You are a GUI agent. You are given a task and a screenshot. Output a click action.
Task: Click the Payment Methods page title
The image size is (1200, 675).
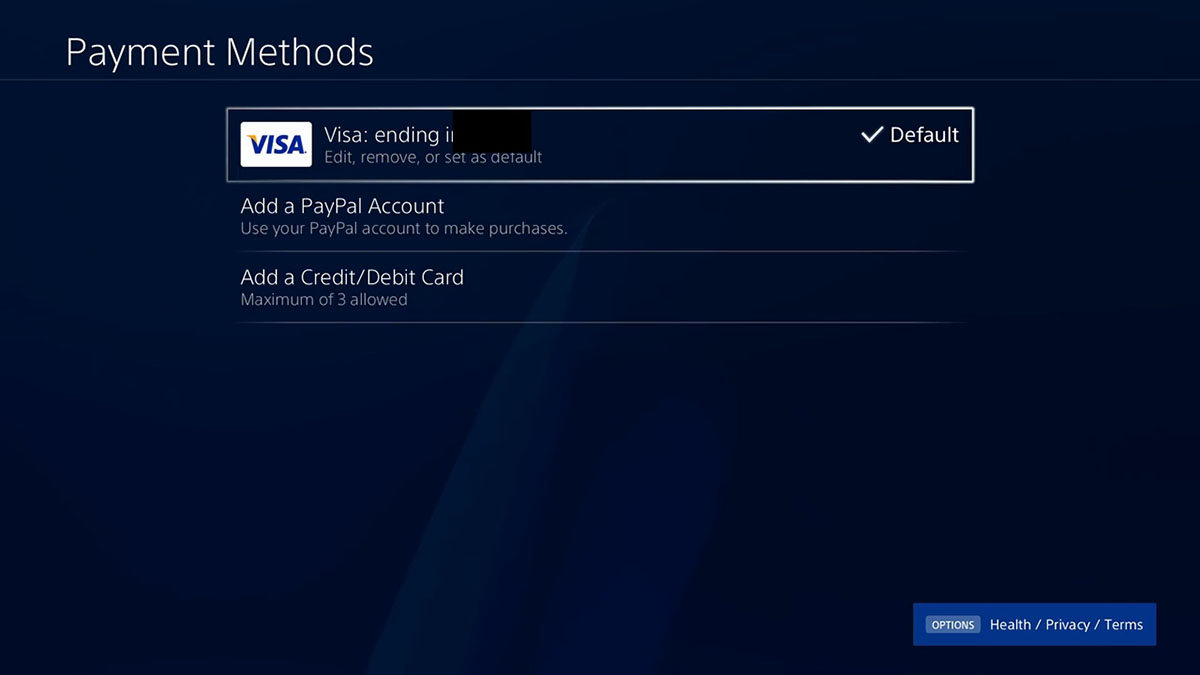point(219,51)
